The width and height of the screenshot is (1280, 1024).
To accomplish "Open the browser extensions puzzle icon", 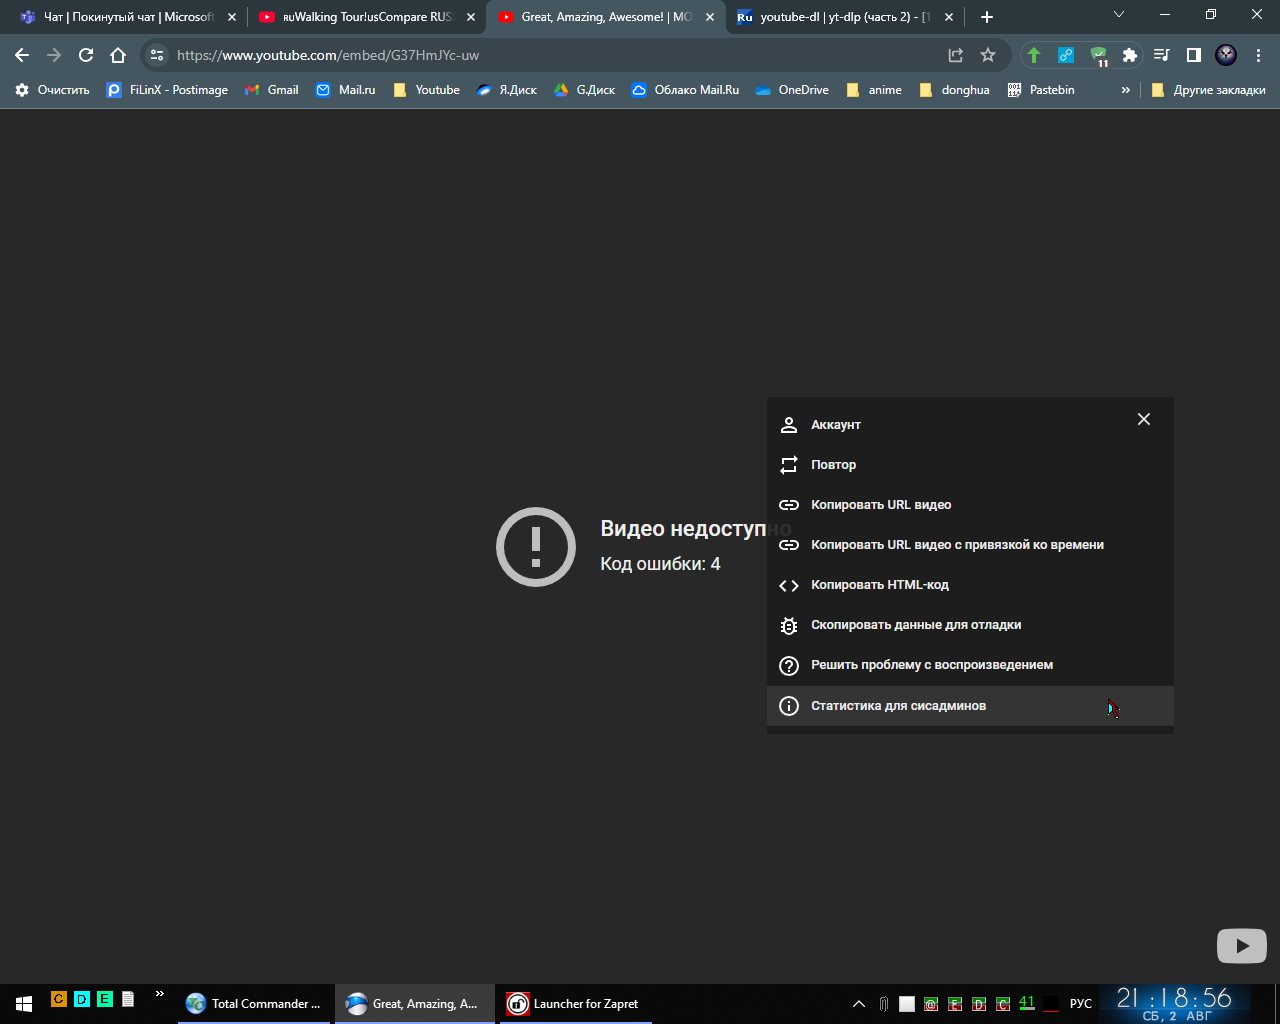I will tap(1130, 55).
